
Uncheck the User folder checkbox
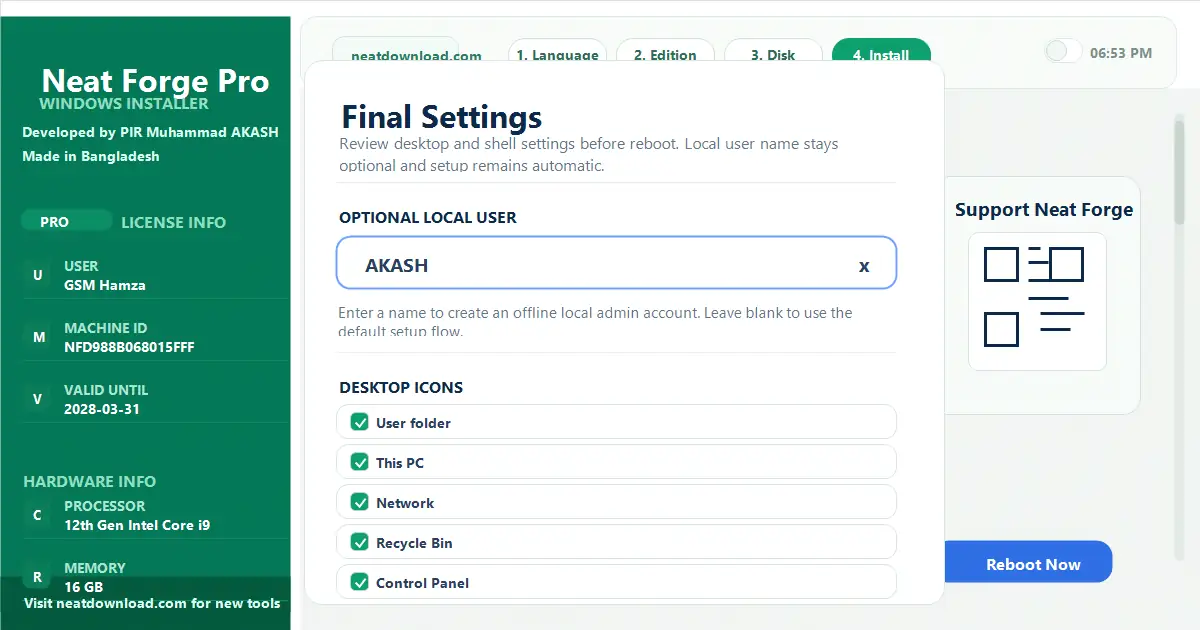coord(360,423)
